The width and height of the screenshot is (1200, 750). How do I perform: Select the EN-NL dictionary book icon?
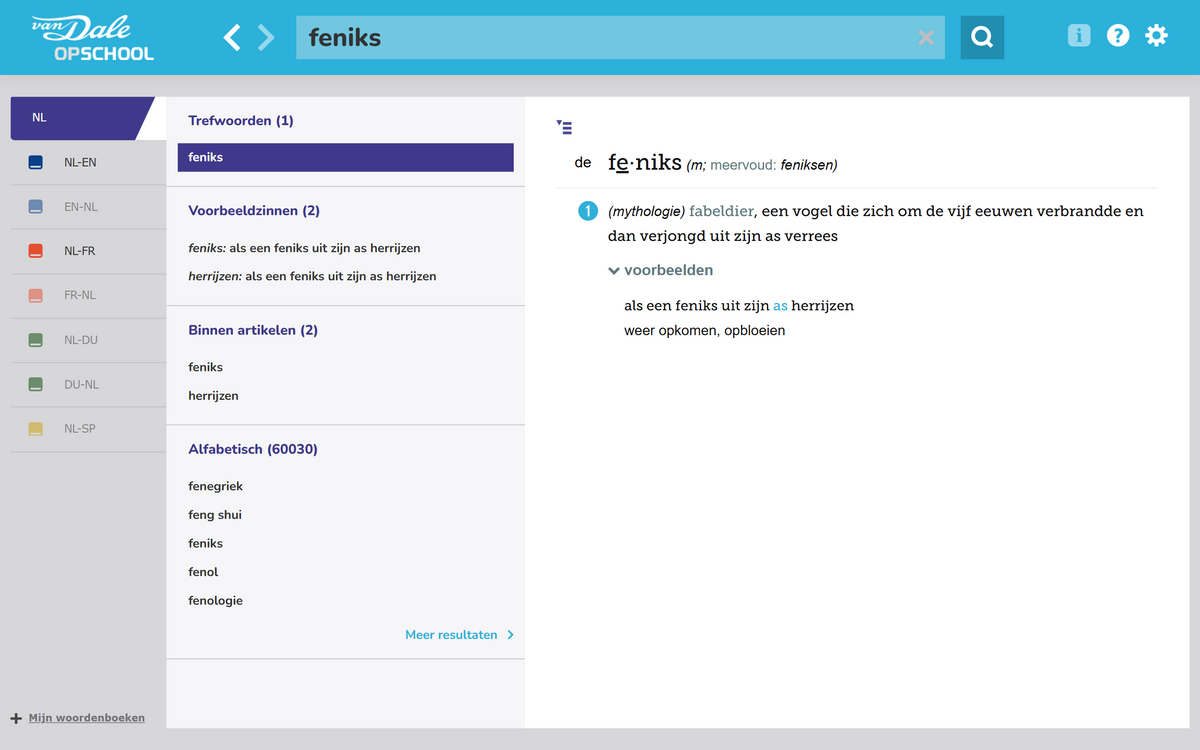[36, 207]
